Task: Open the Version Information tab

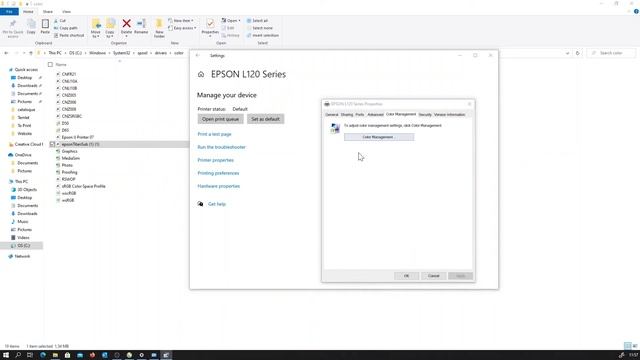Action: coord(449,115)
